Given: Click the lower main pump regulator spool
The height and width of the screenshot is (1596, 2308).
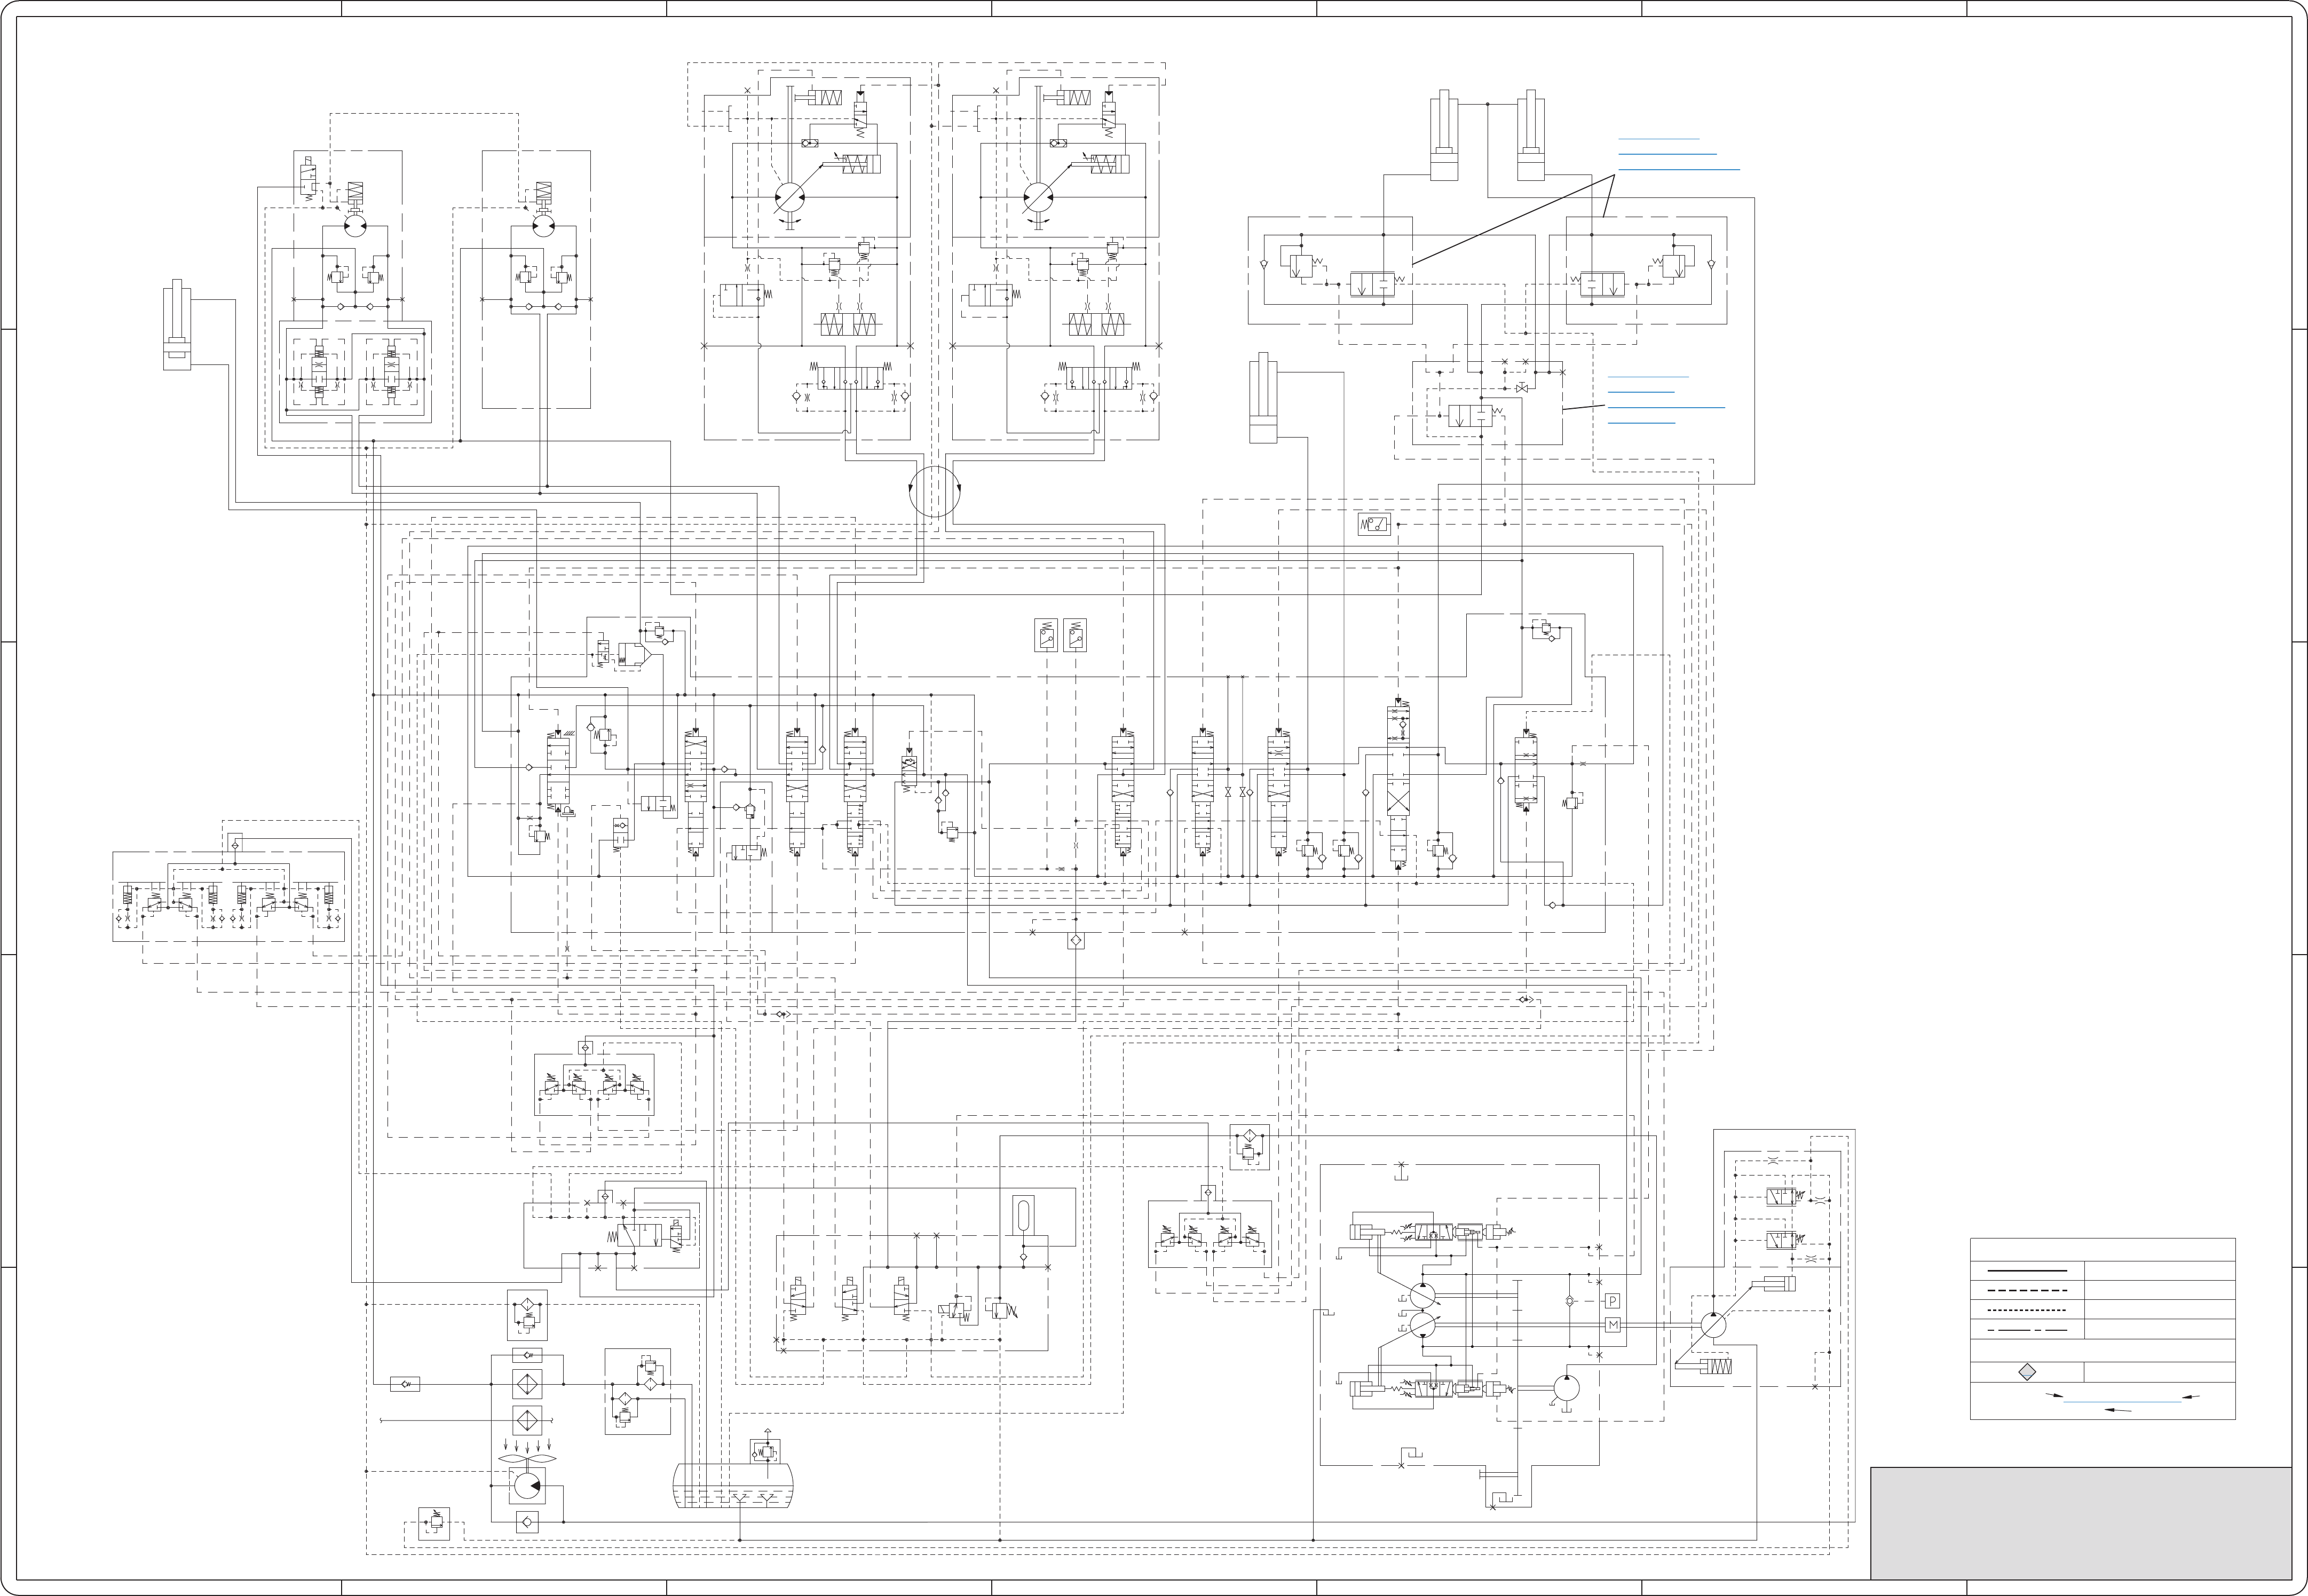Looking at the screenshot, I should tap(1435, 1388).
